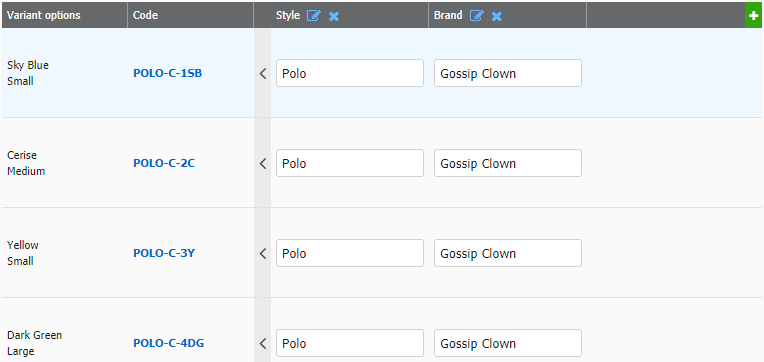Remove the Style column
The height and width of the screenshot is (362, 764).
[334, 17]
